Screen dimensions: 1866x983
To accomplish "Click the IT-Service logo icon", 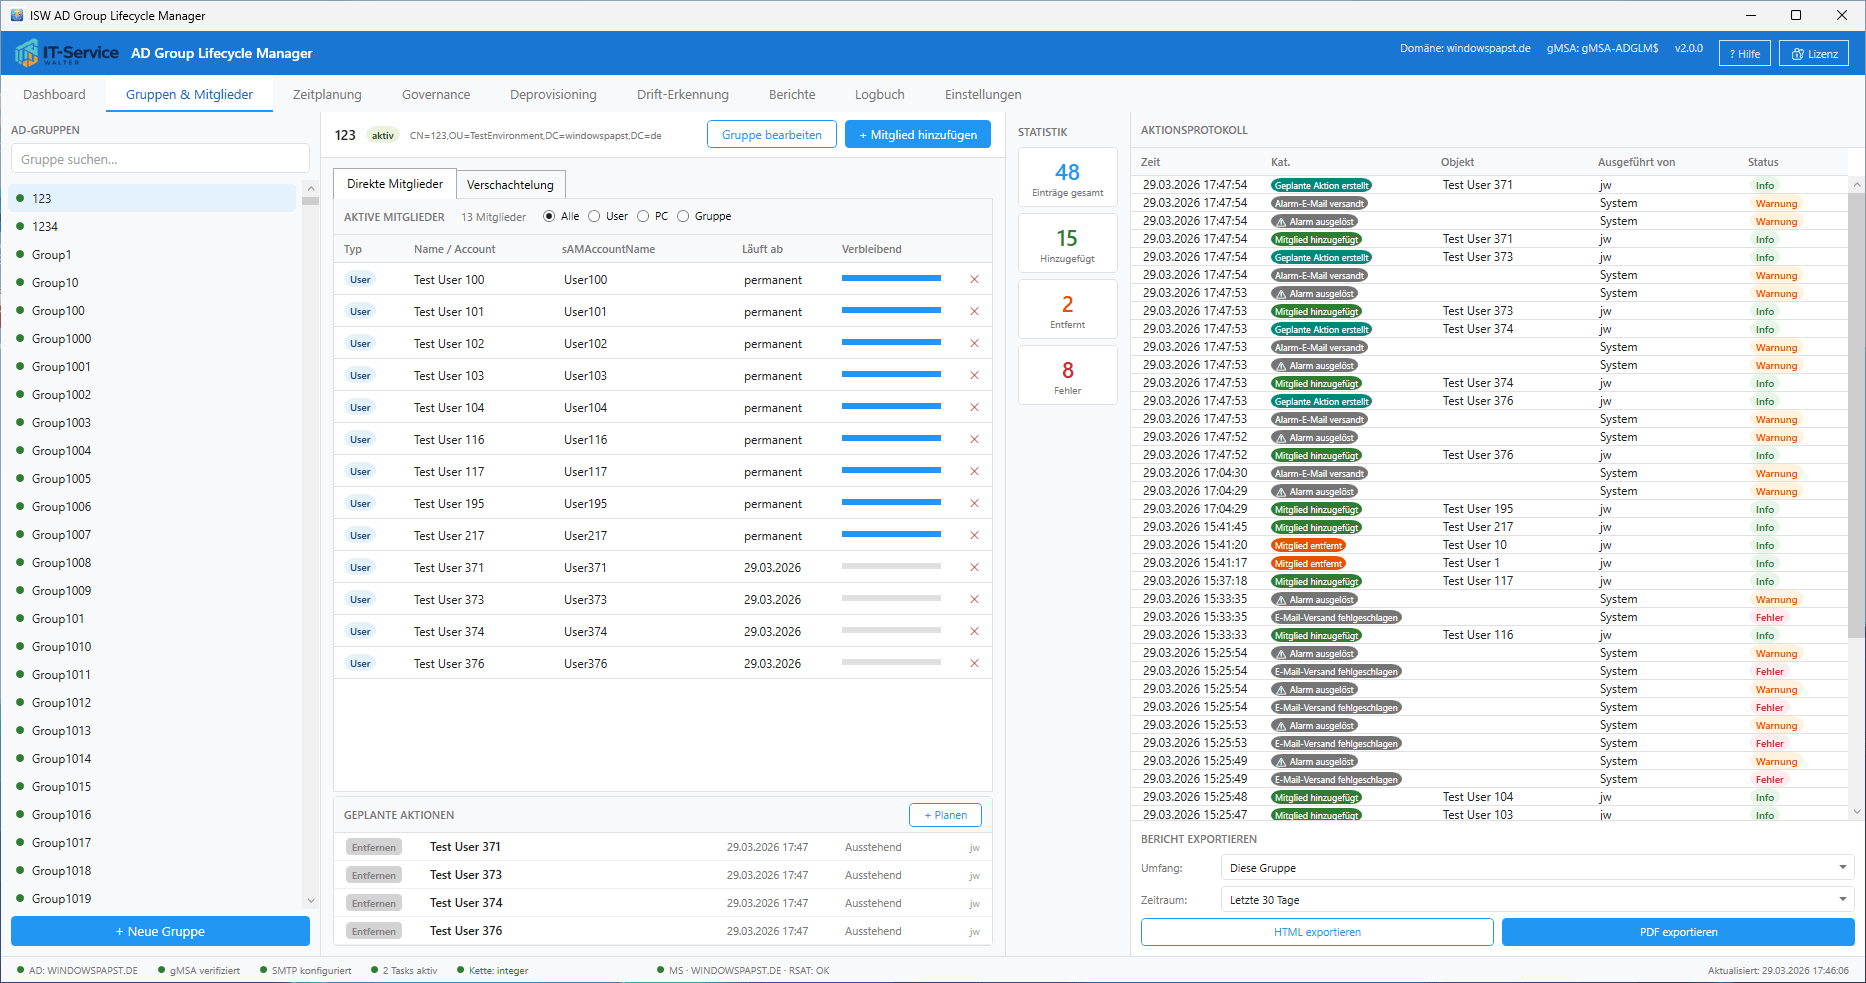I will [x=27, y=53].
